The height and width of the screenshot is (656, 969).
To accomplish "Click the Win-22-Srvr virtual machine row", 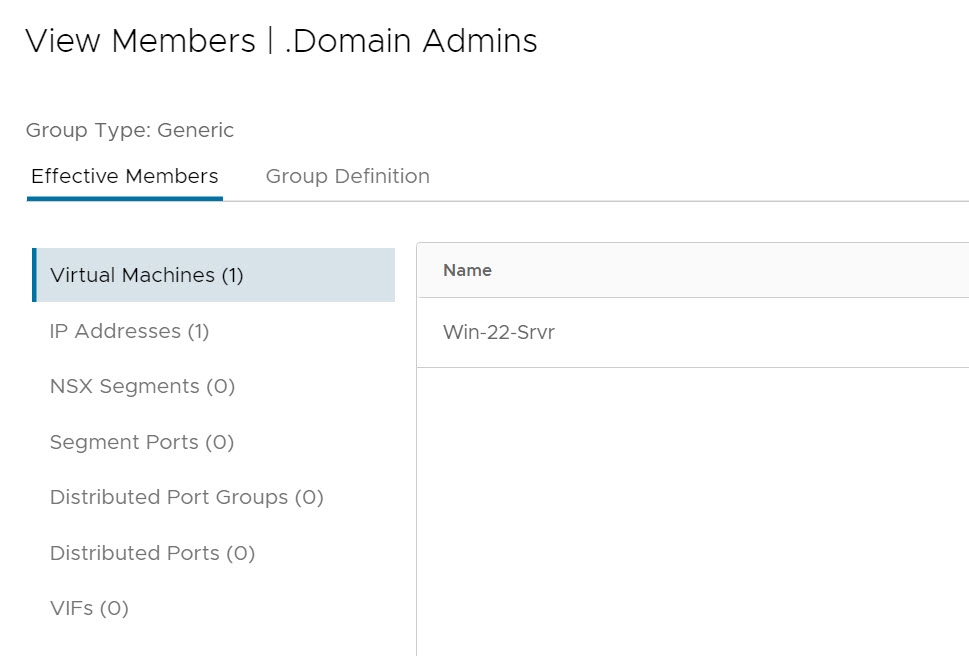I will pos(499,332).
